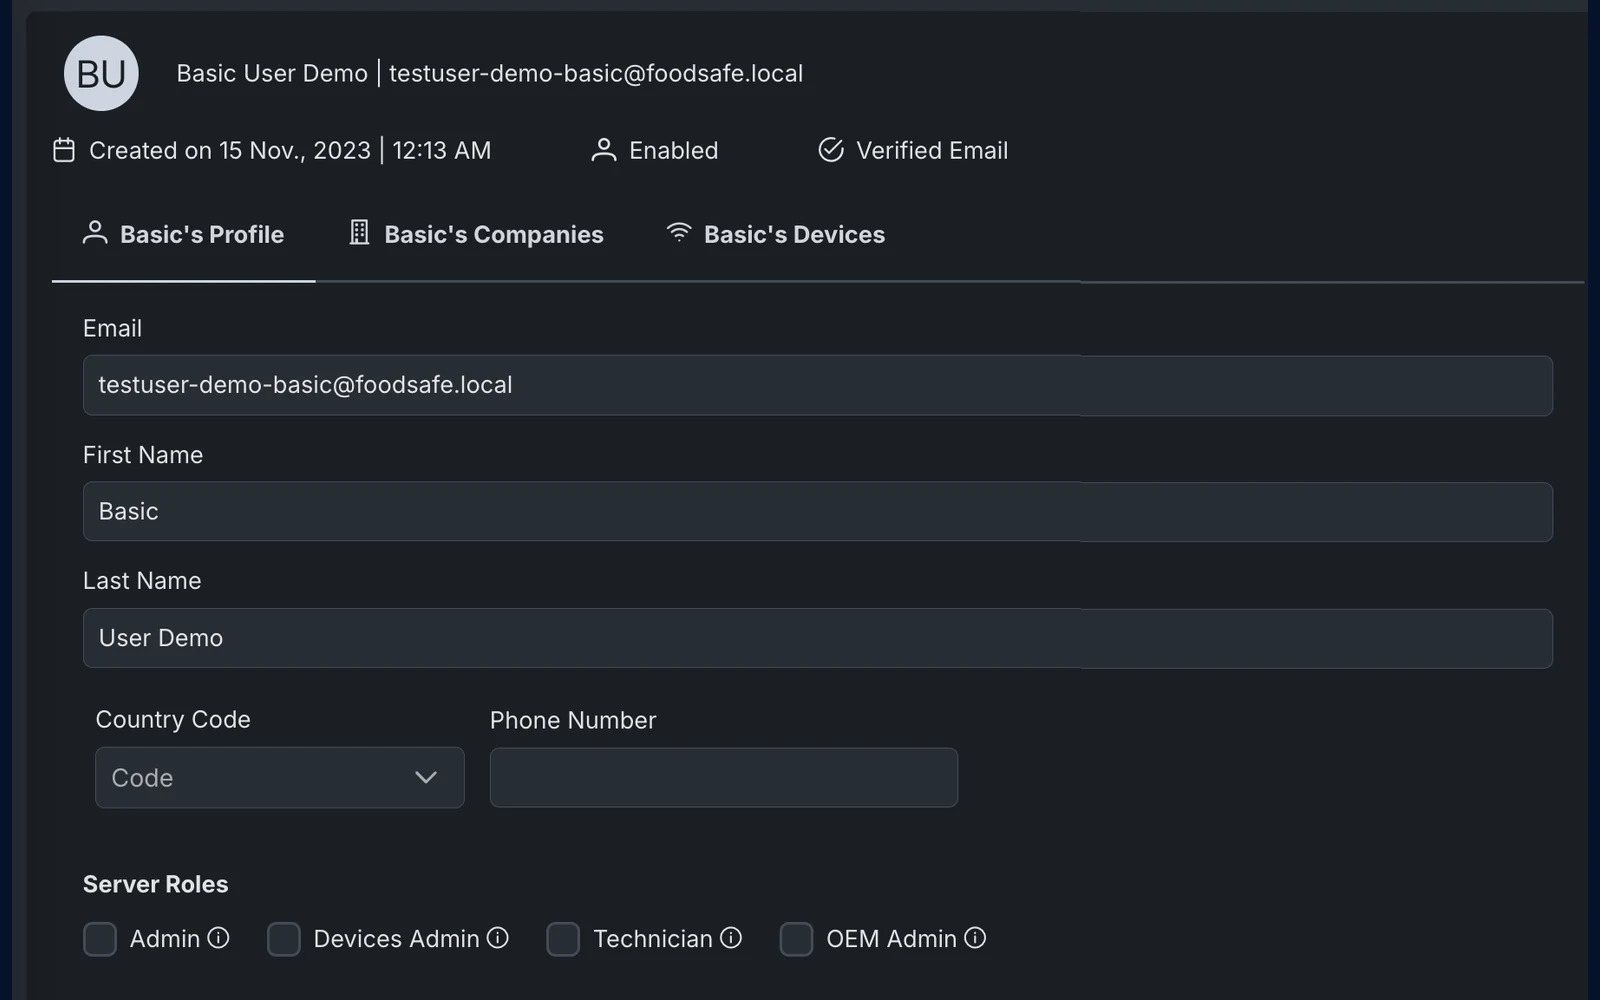Show info for the Devices Admin role
Image resolution: width=1600 pixels, height=1000 pixels.
coord(498,938)
